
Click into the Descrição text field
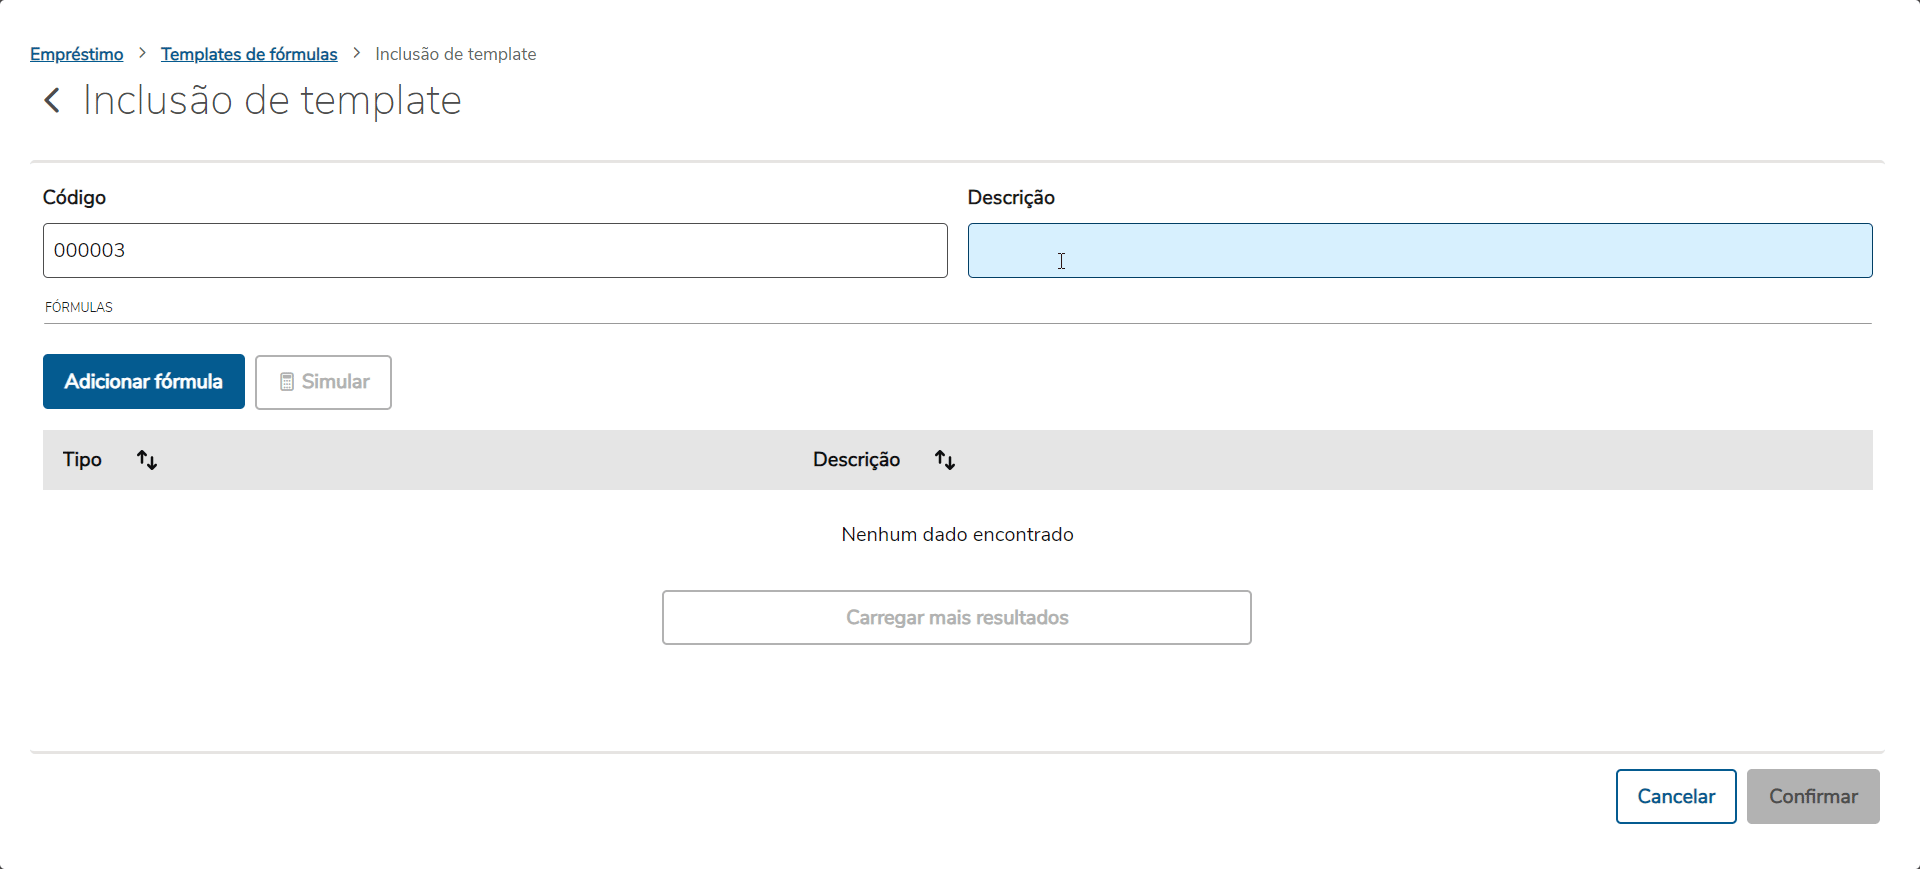(1420, 250)
